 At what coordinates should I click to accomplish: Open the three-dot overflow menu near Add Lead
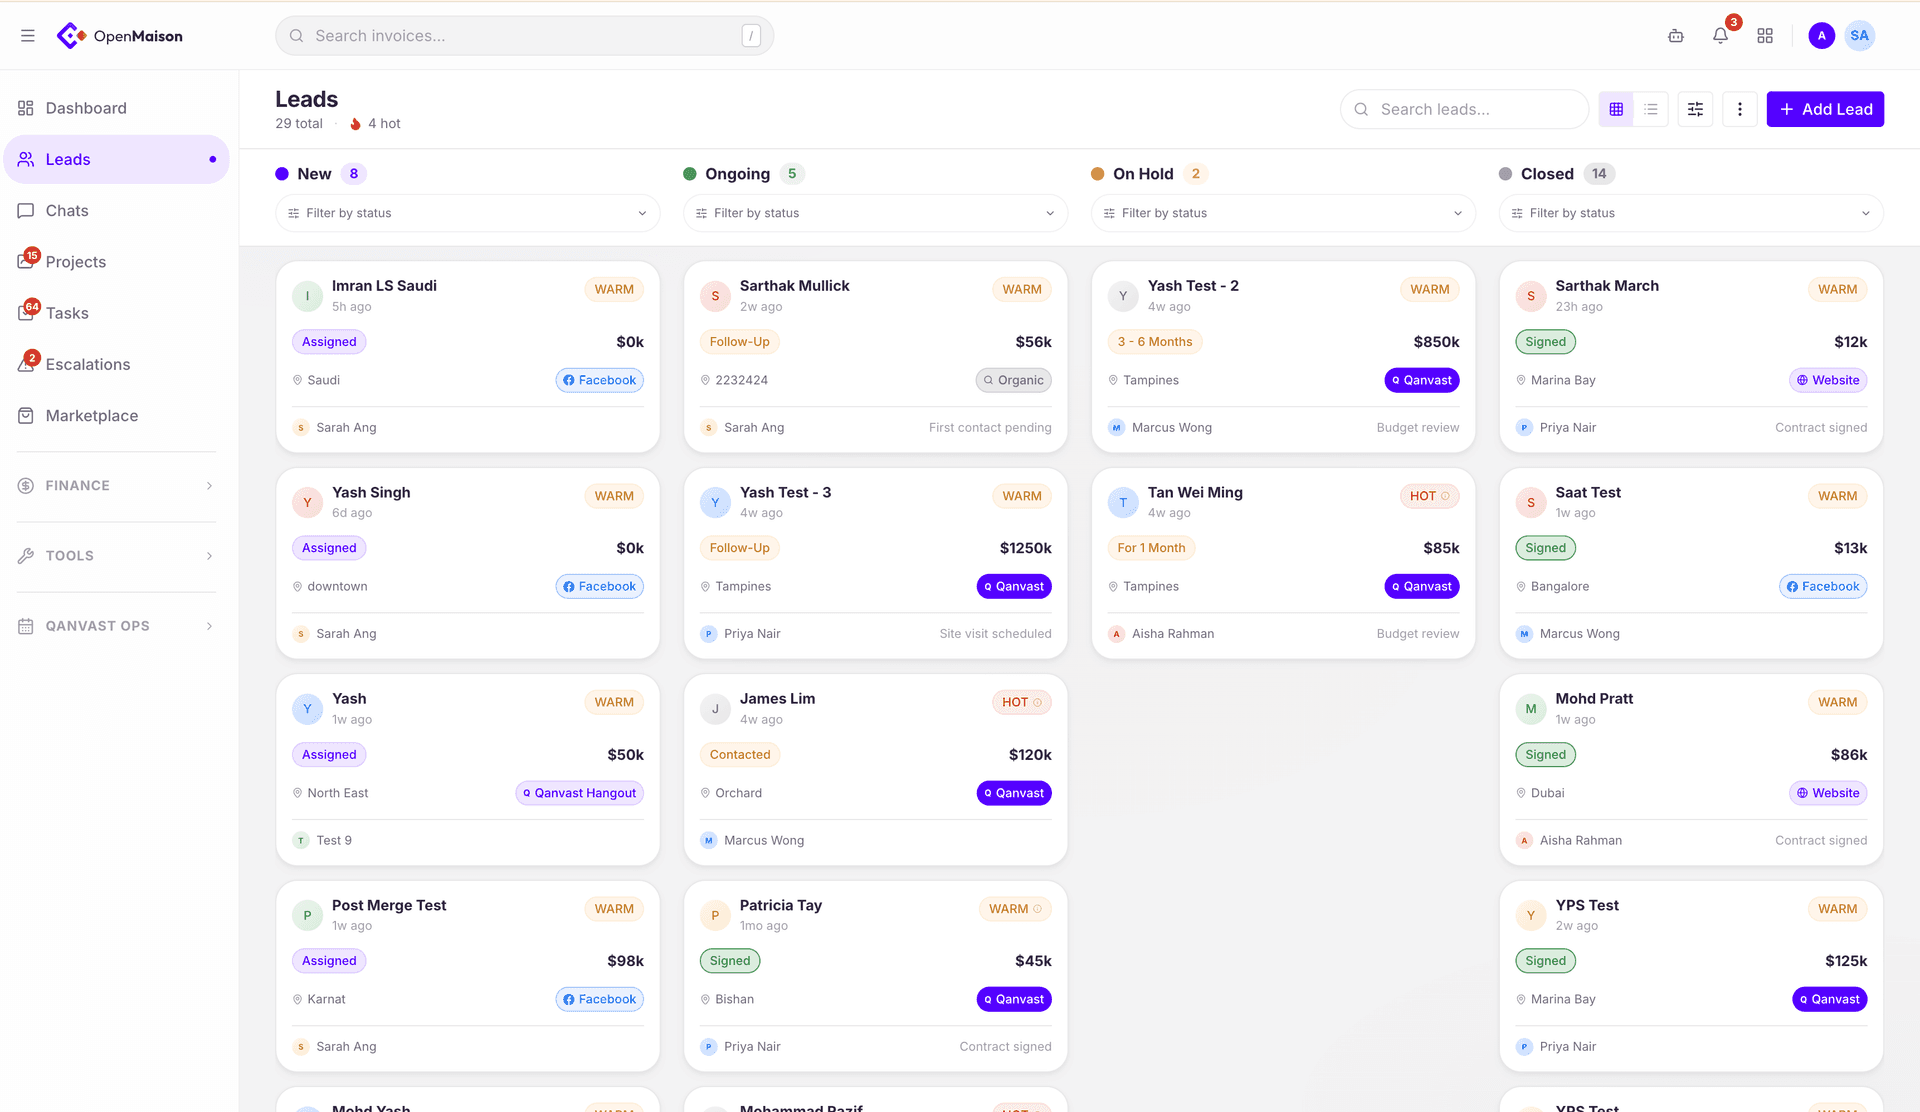[x=1740, y=109]
